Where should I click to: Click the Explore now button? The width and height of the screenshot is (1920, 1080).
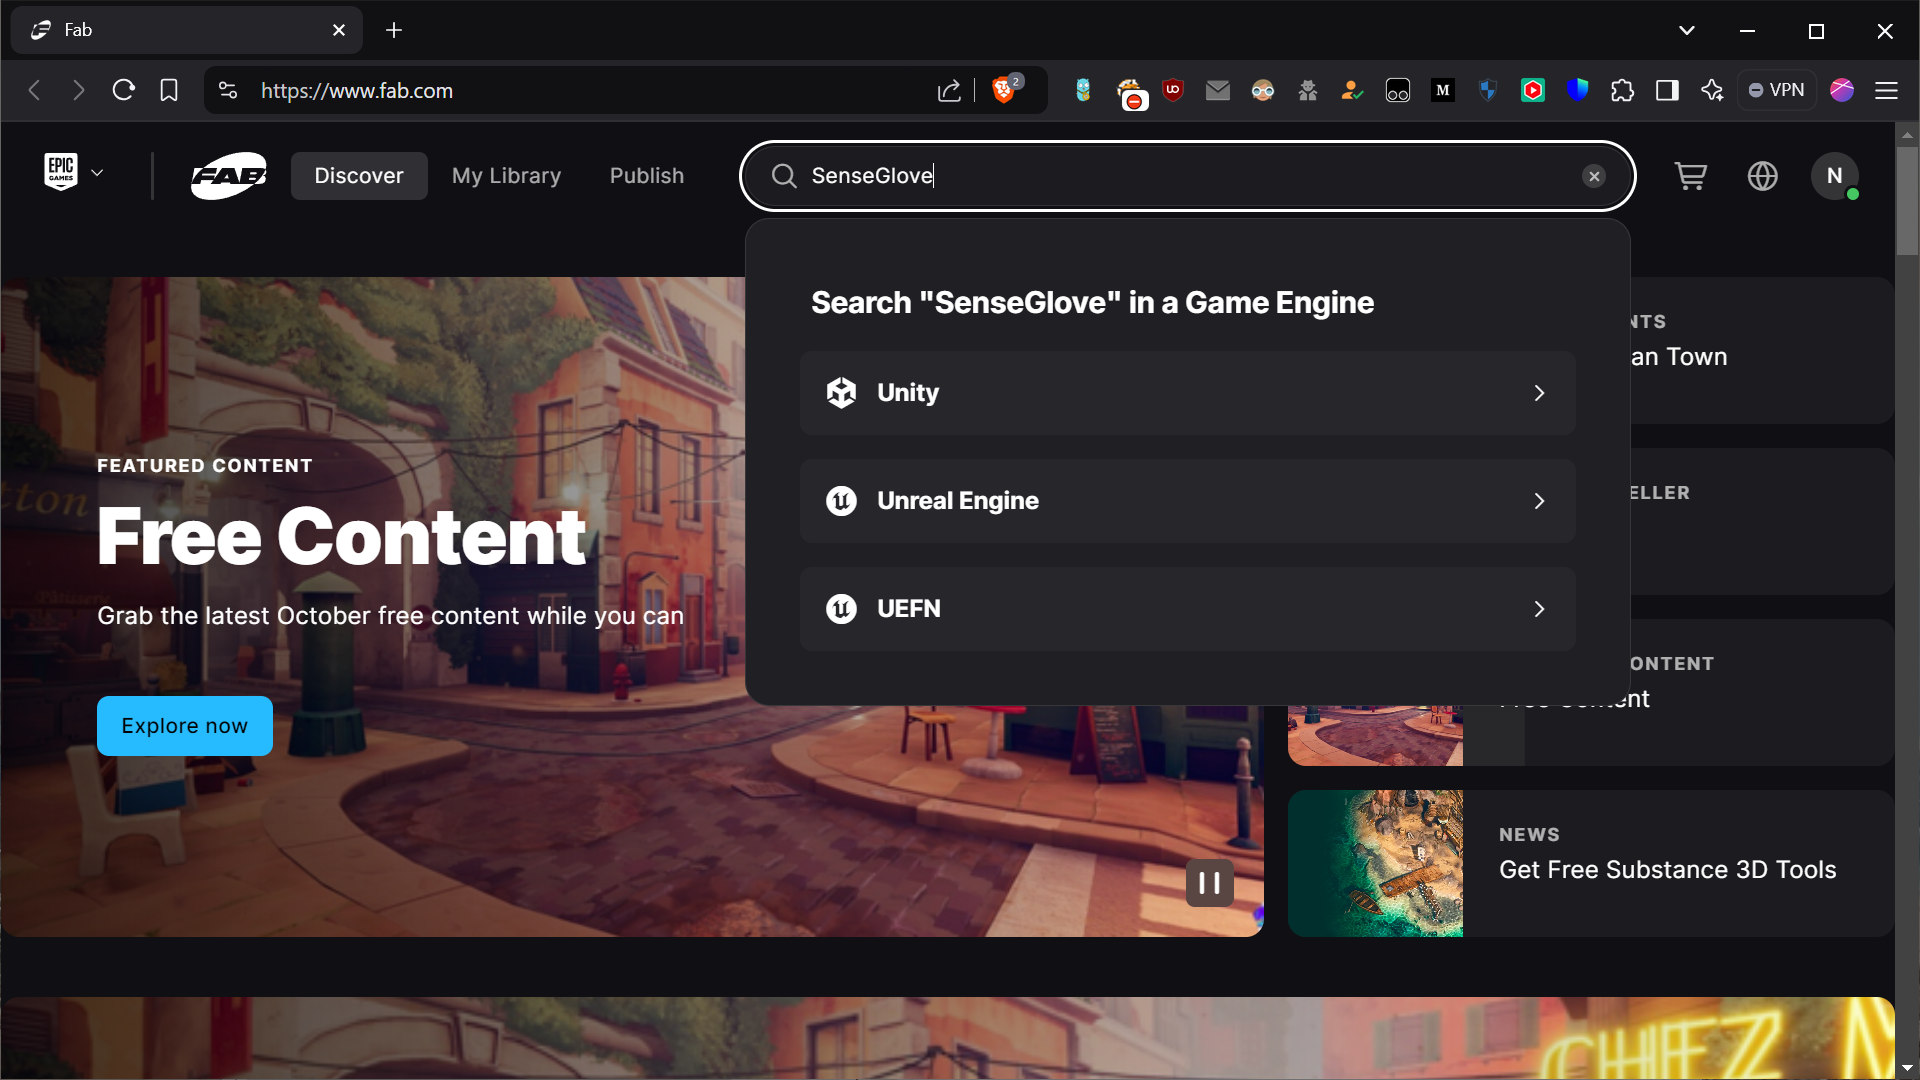(x=185, y=725)
